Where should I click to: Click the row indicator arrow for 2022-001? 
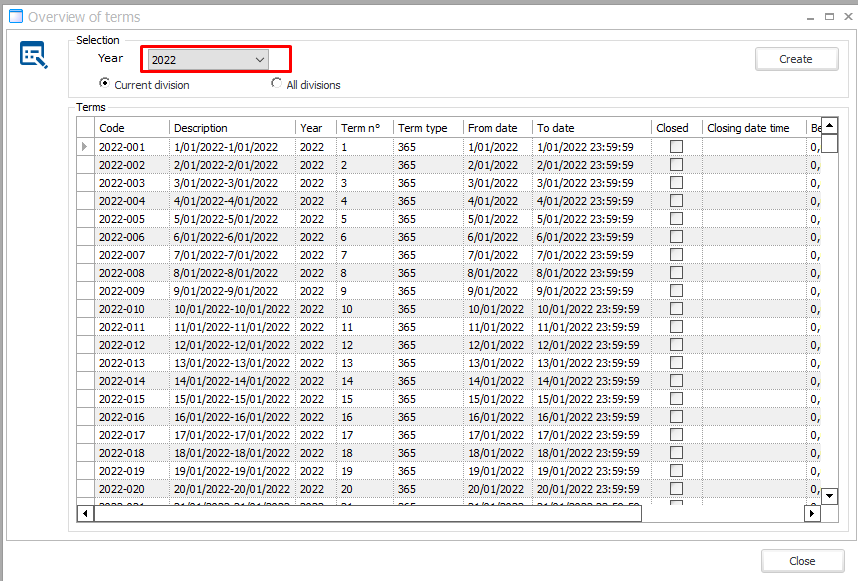point(85,147)
